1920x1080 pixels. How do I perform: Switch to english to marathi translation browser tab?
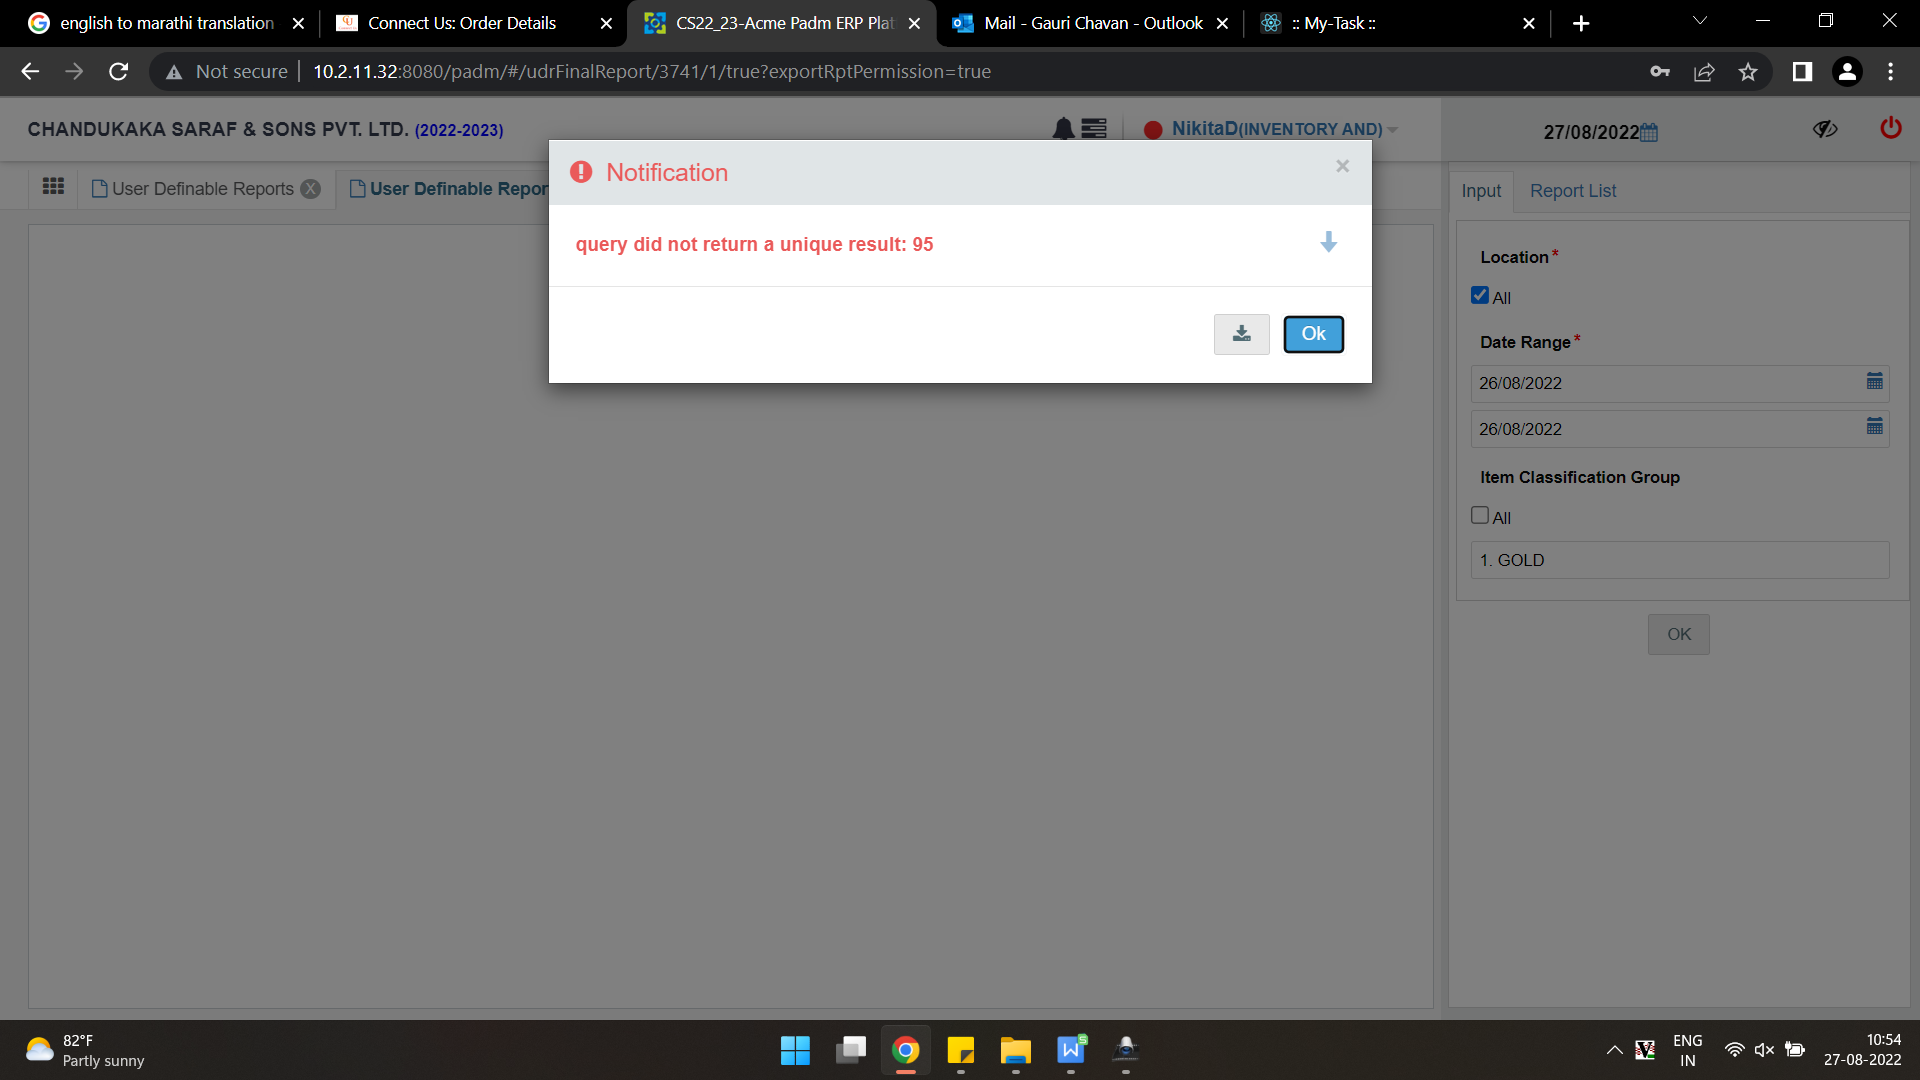tap(167, 23)
